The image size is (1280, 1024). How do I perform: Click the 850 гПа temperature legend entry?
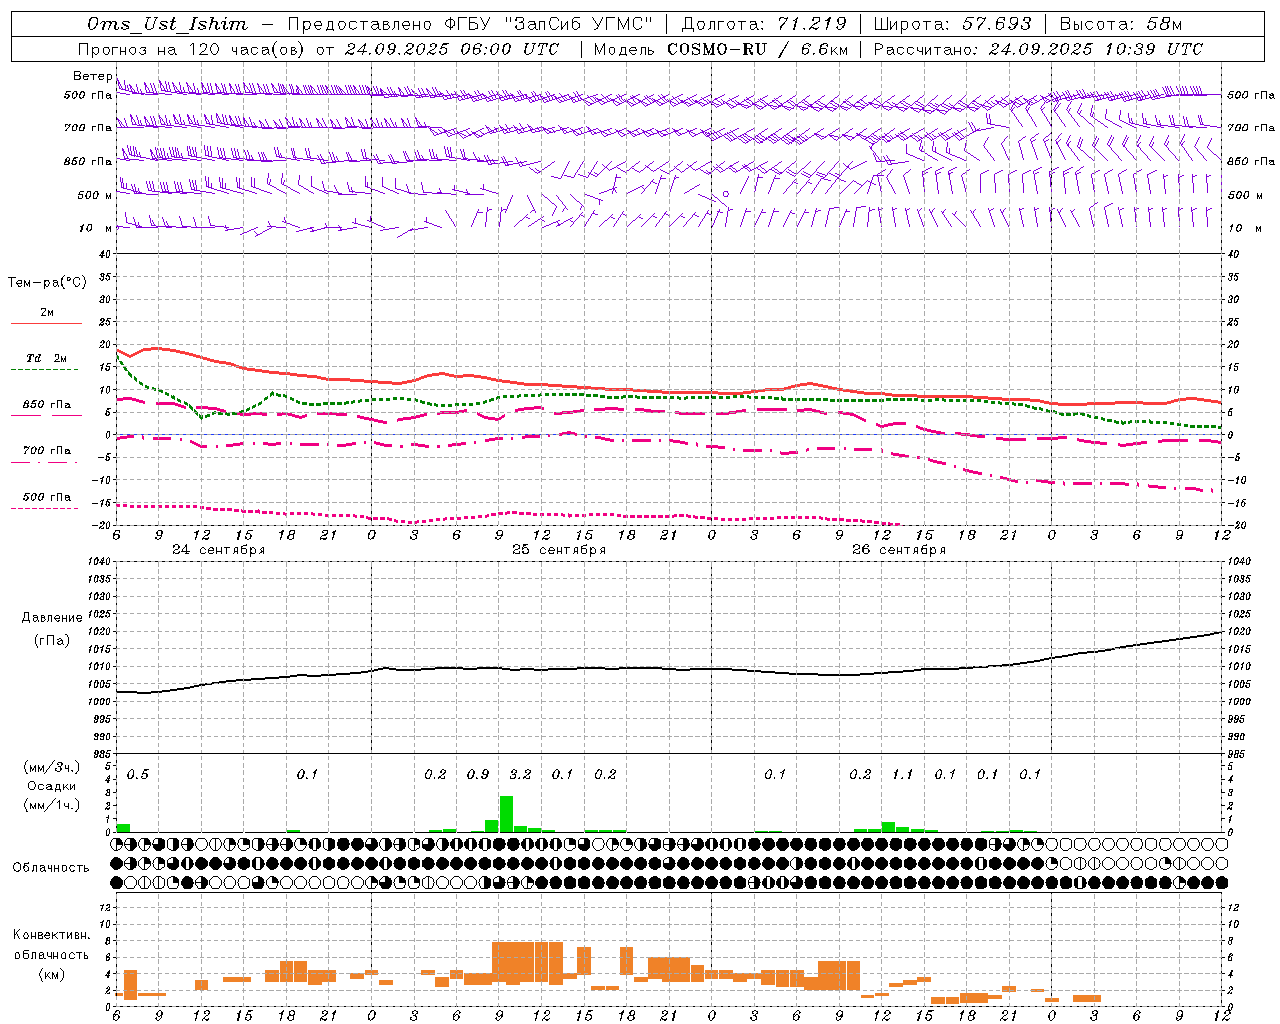pyautogui.click(x=47, y=405)
